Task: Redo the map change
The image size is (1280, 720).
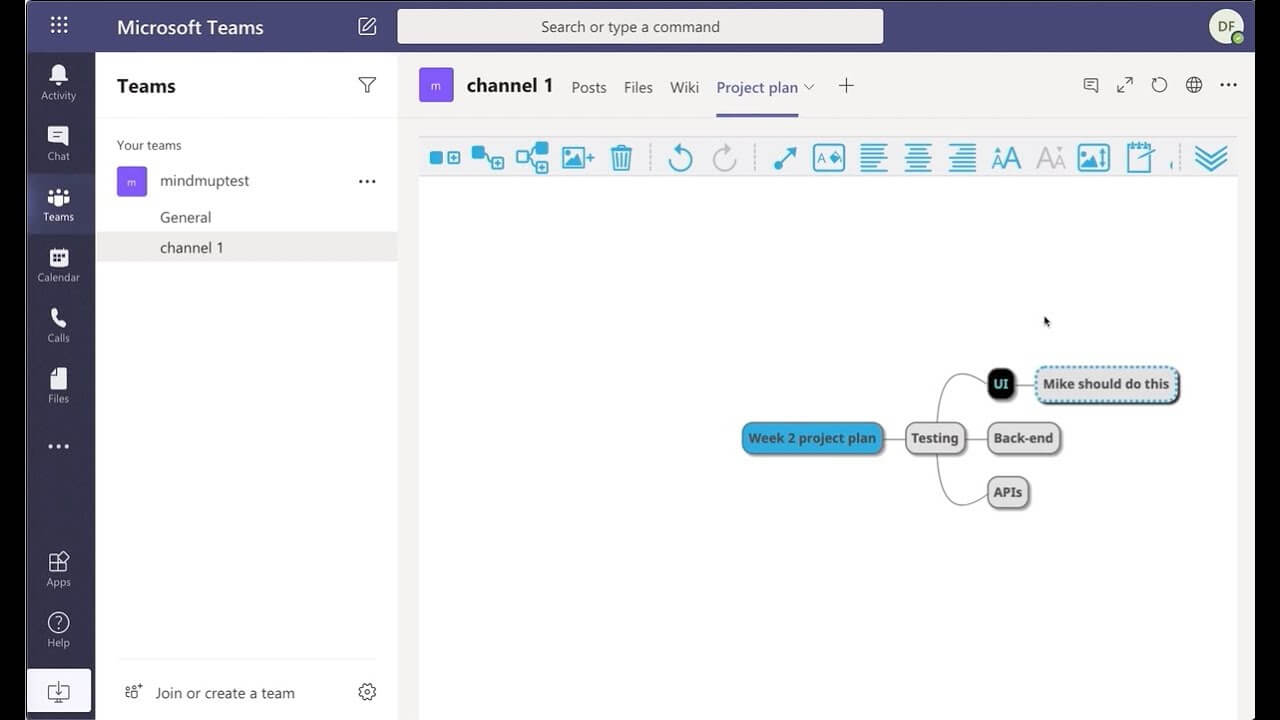Action: tap(724, 157)
